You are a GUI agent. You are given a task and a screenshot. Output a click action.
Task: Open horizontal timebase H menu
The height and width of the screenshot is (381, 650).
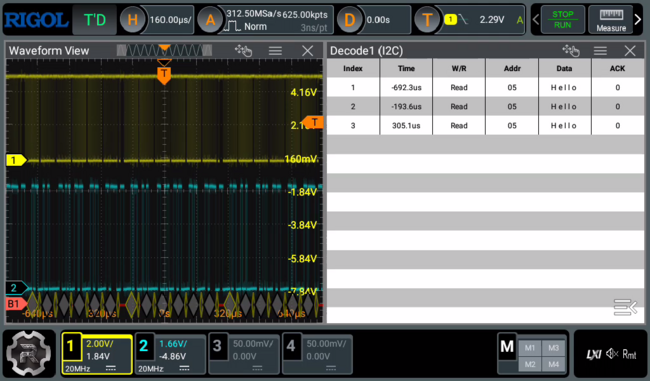click(x=132, y=19)
